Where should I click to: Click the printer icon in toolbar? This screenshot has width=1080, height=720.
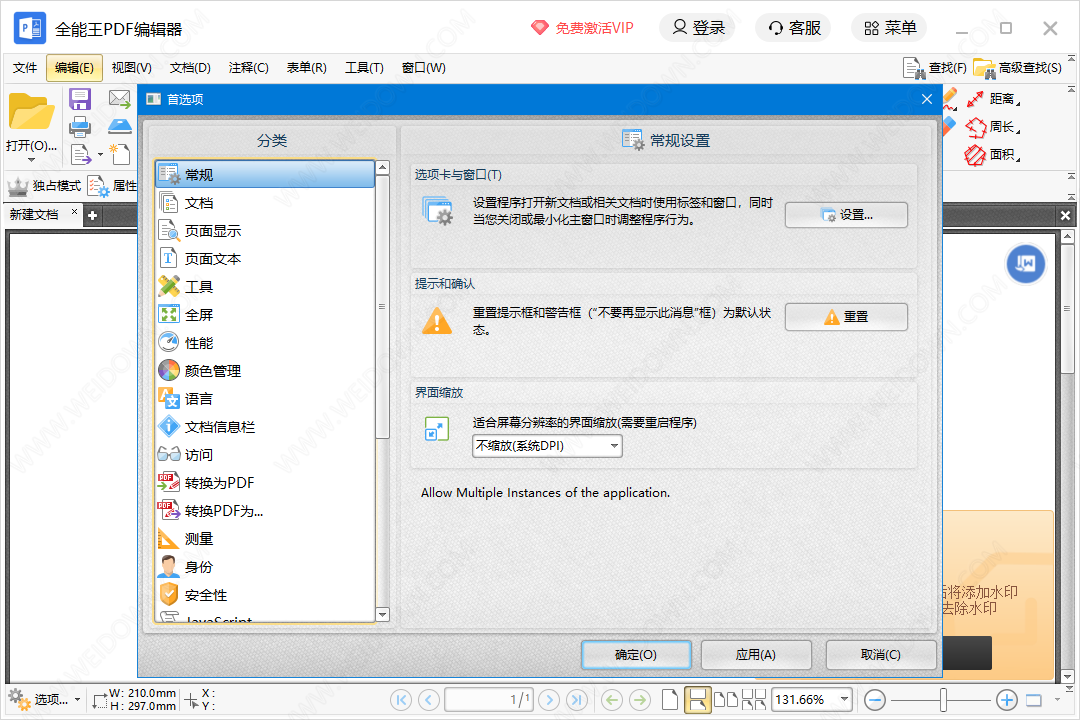click(x=80, y=127)
